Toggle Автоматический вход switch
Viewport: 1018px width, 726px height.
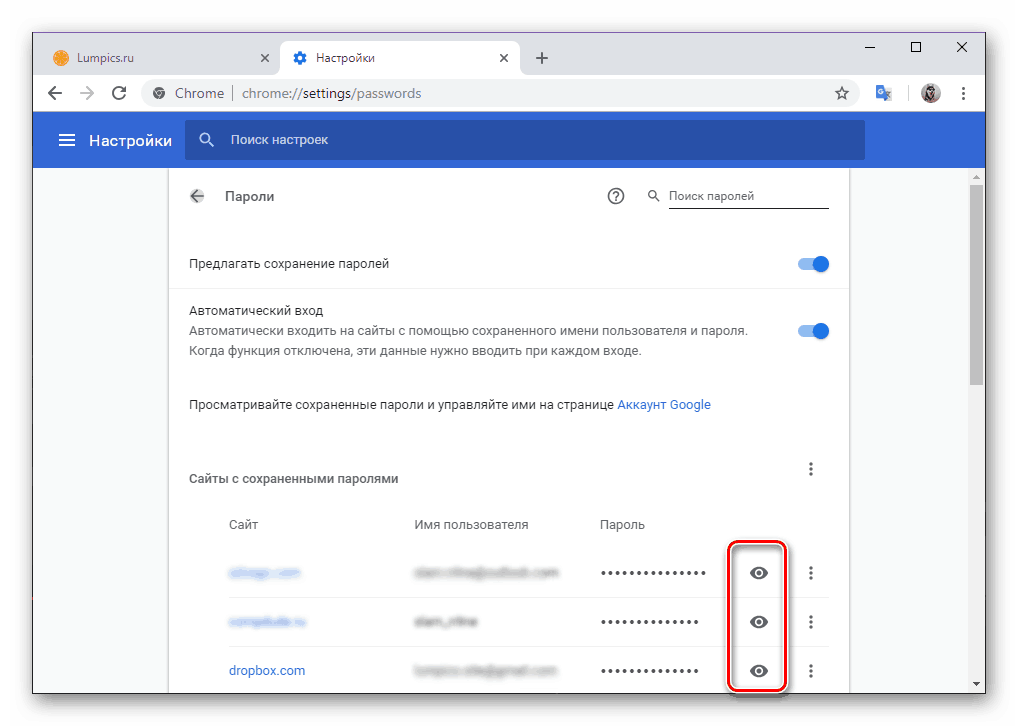point(813,331)
